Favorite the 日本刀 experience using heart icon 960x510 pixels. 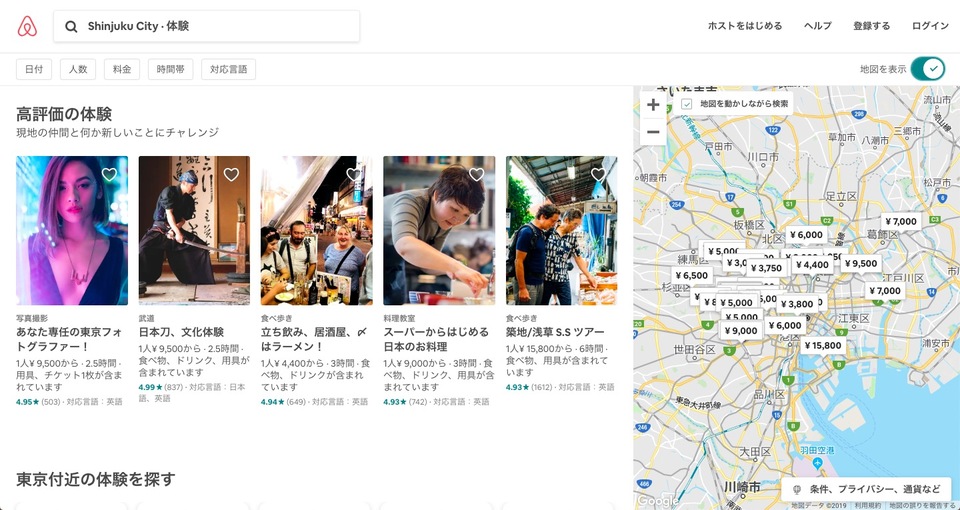tap(231, 174)
